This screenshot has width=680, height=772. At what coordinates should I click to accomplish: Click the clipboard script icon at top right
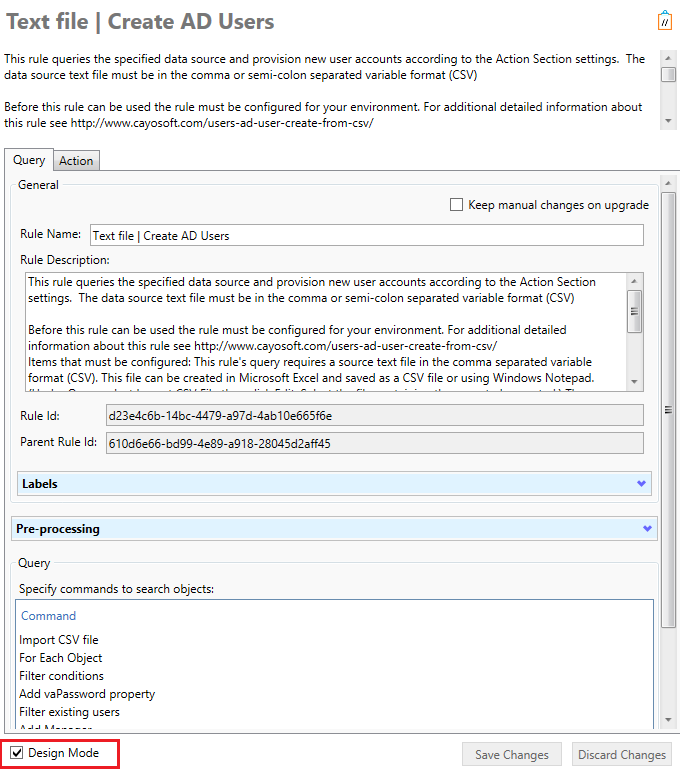click(665, 21)
